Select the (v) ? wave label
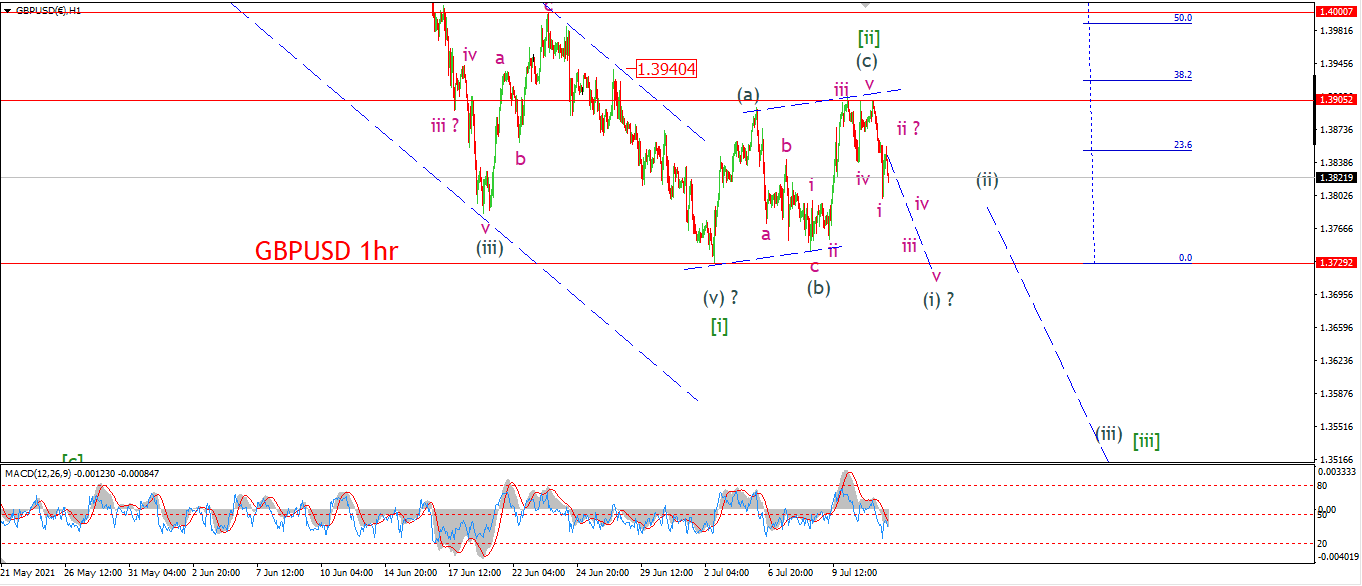The height and width of the screenshot is (586, 1362). 721,297
